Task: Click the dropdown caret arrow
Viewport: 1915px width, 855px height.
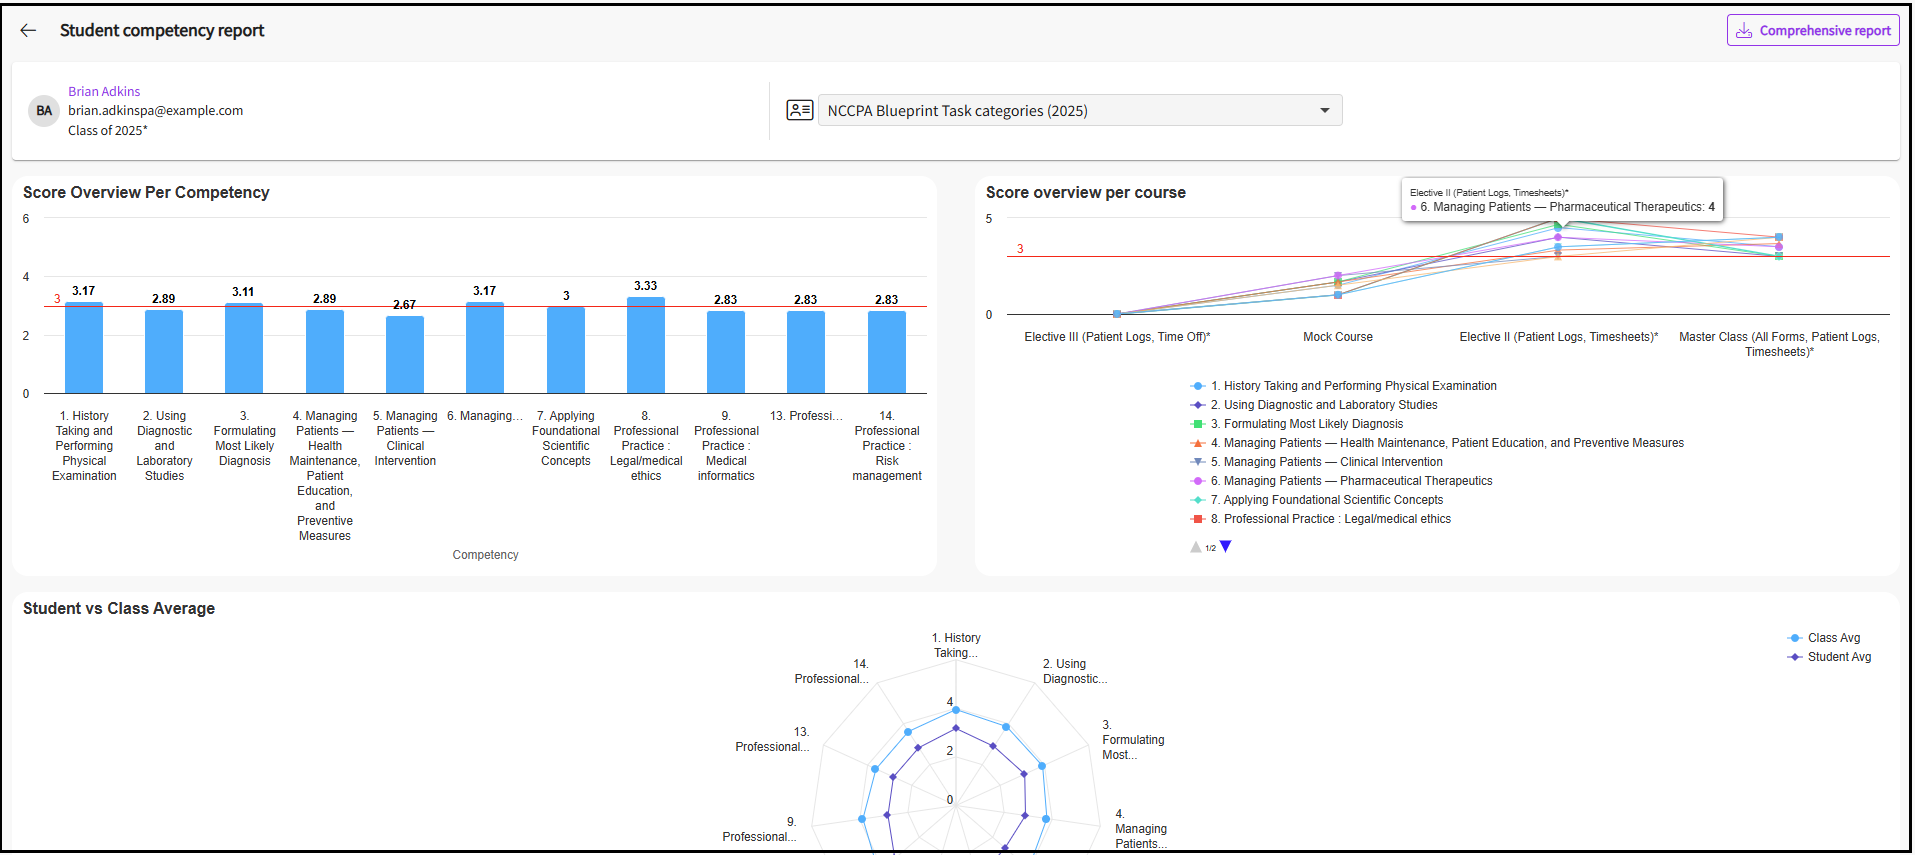Action: pos(1324,111)
